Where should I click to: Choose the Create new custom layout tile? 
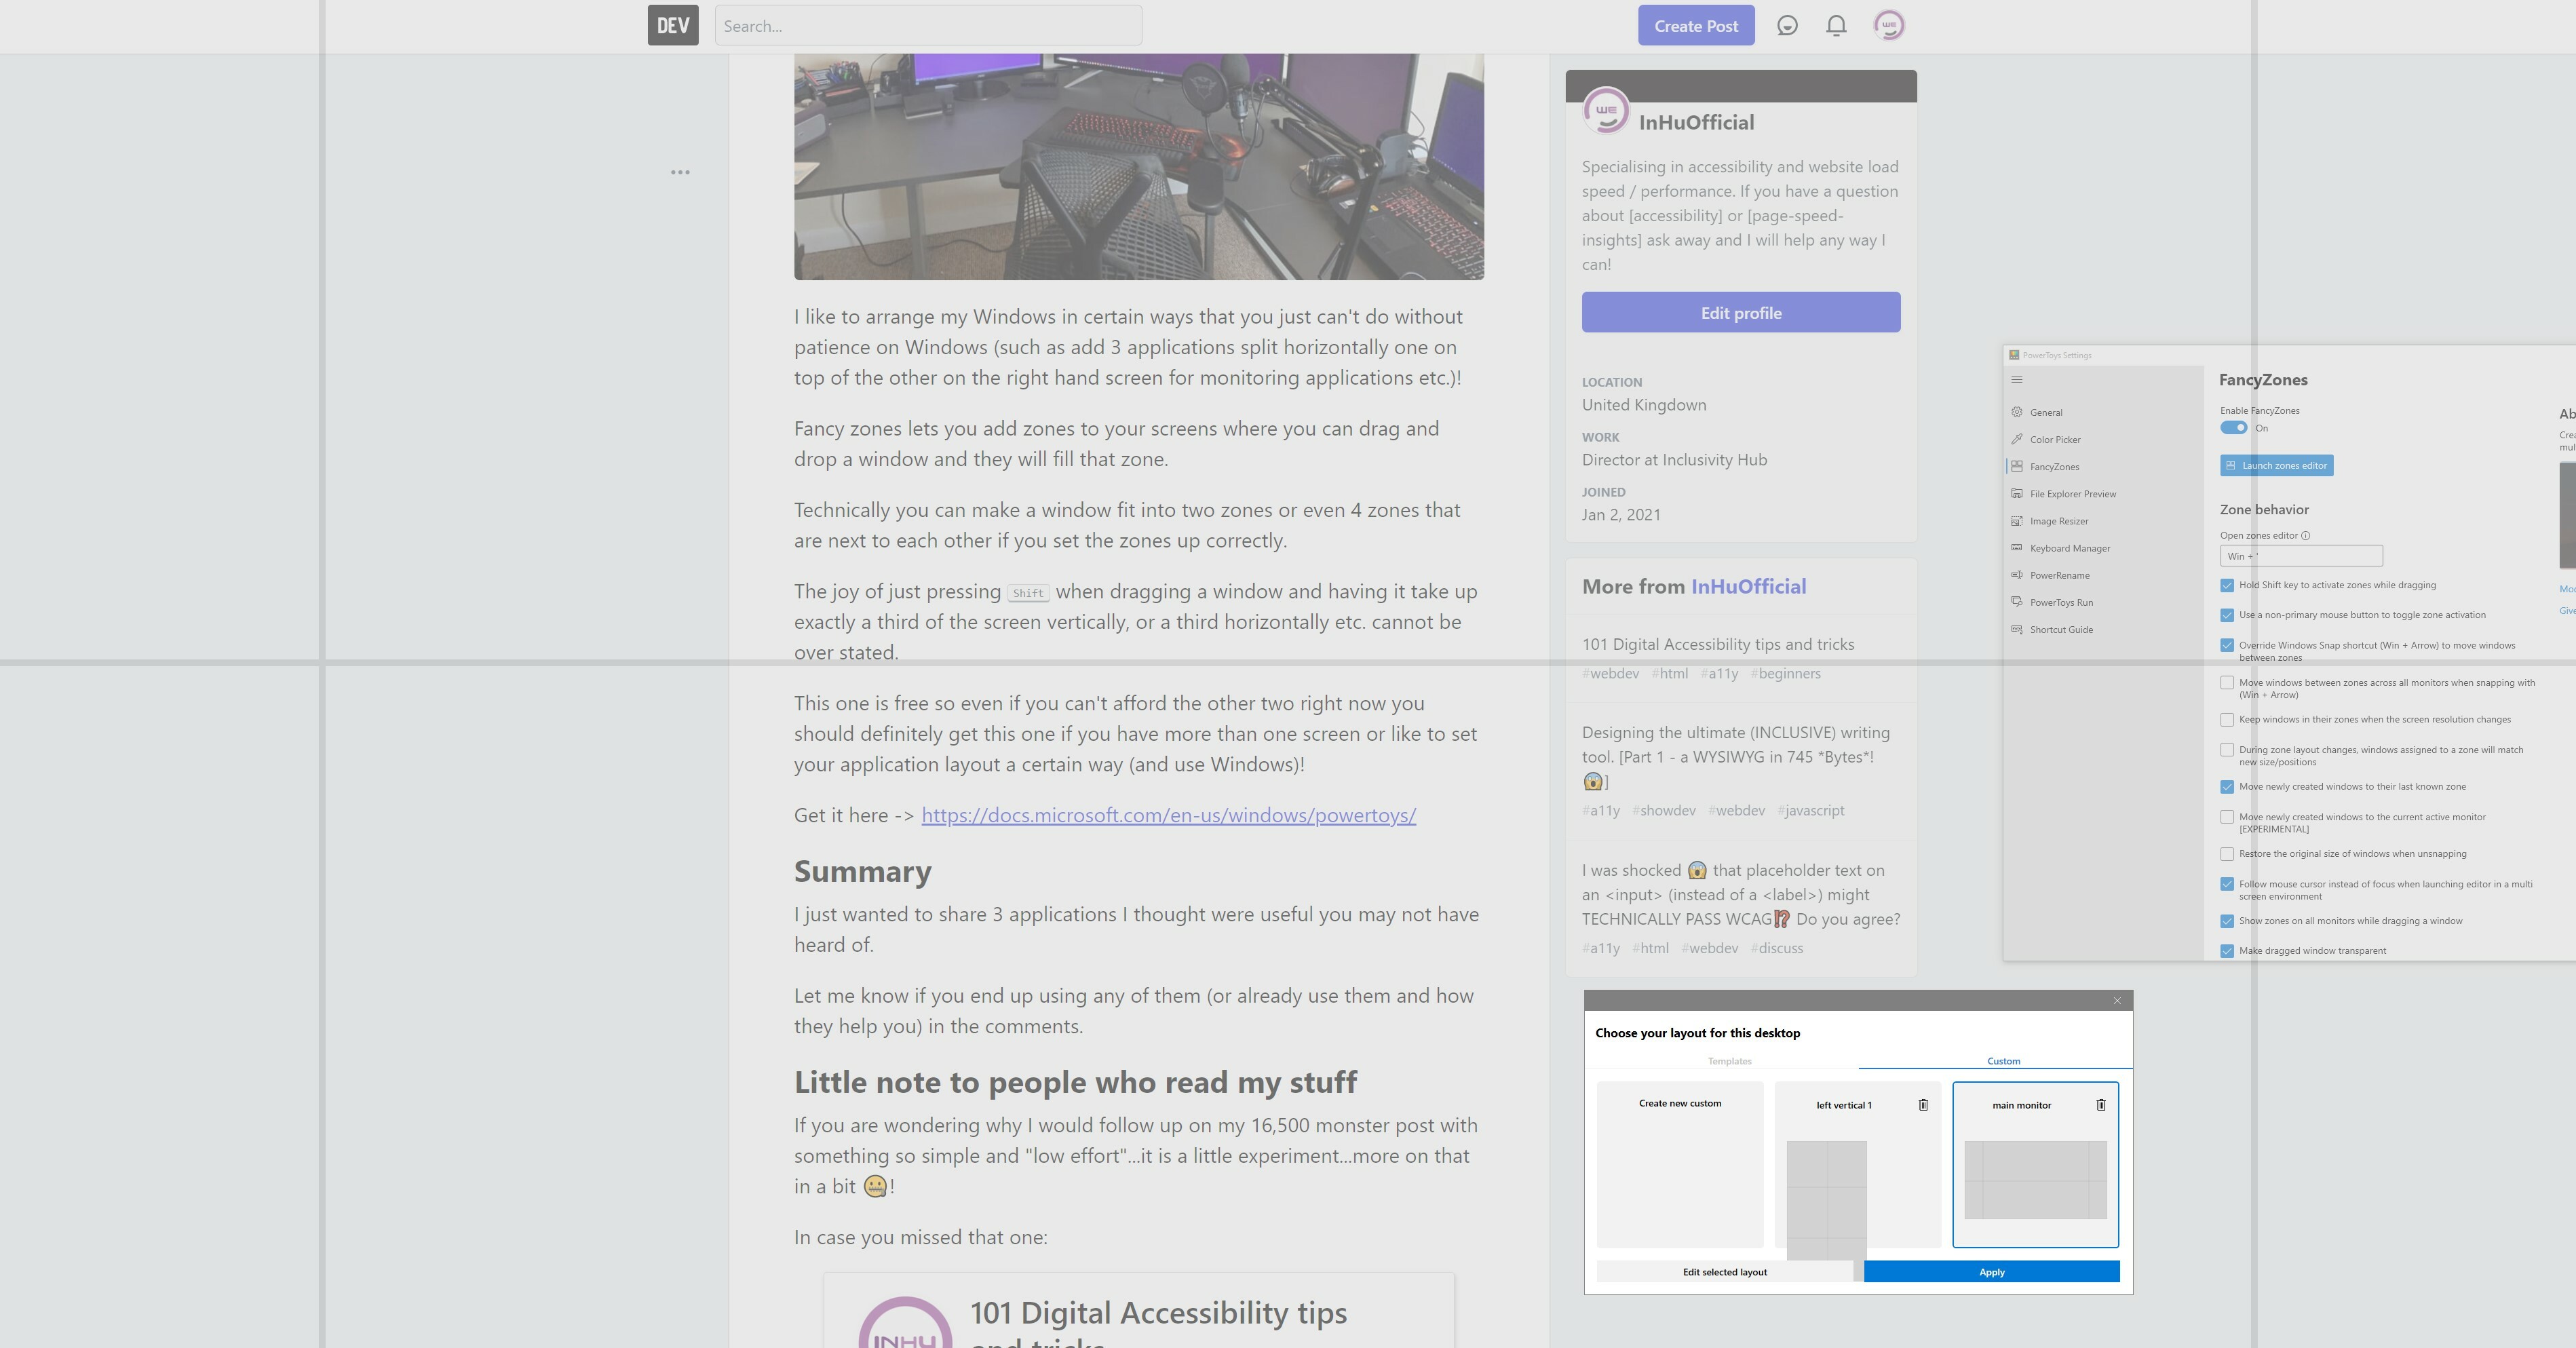[x=1680, y=1165]
